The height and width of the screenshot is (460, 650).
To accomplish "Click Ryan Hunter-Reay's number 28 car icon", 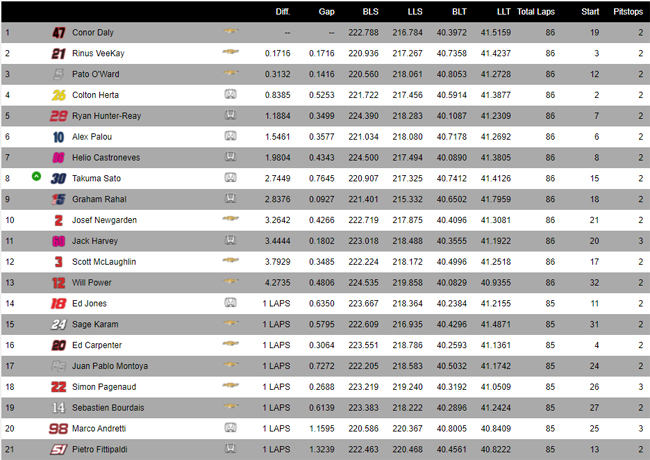I will [58, 116].
